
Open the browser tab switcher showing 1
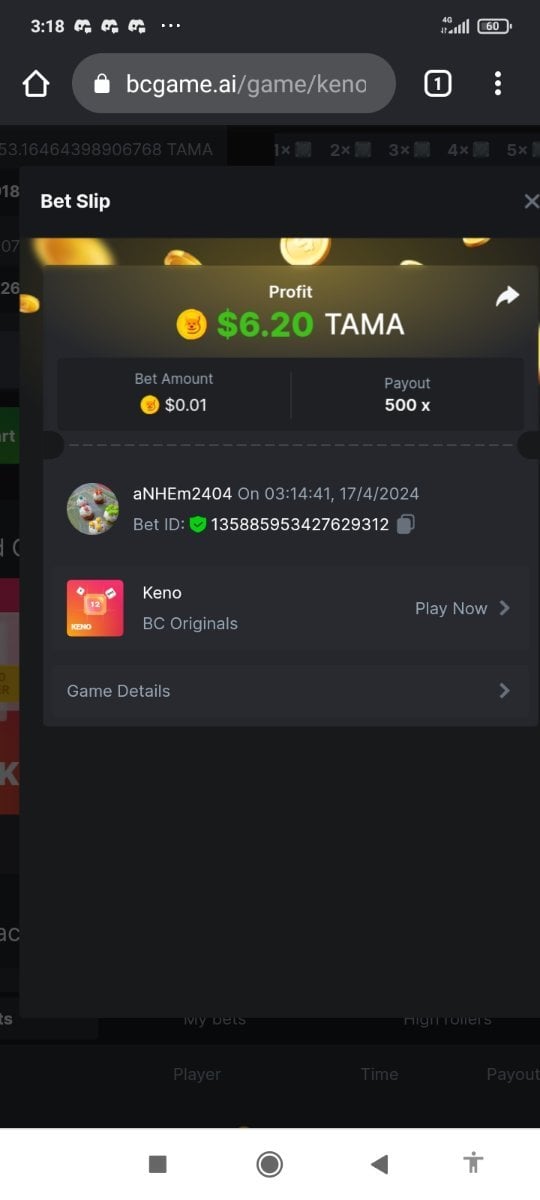click(x=438, y=84)
